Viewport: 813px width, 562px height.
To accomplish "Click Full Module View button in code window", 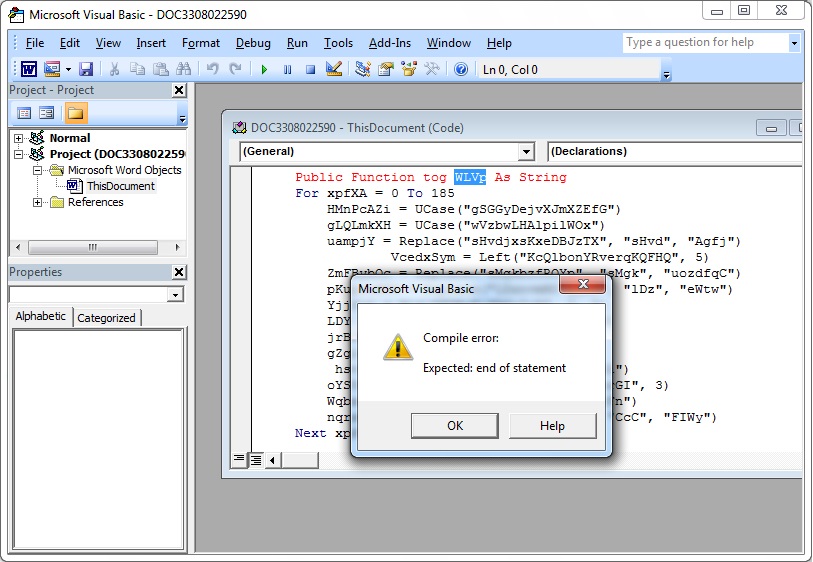I will [x=256, y=459].
